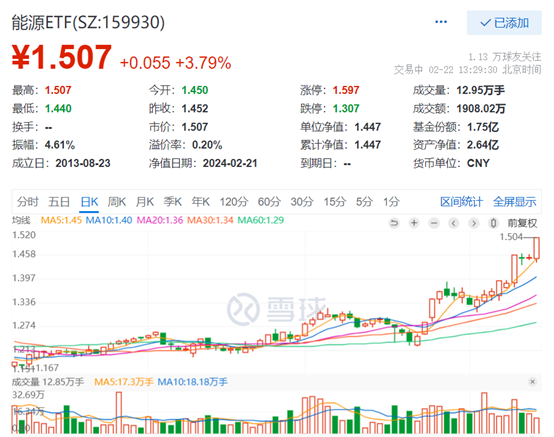Switch to the 1分 interval tab
Screen dimensions: 554x437
(x=391, y=202)
